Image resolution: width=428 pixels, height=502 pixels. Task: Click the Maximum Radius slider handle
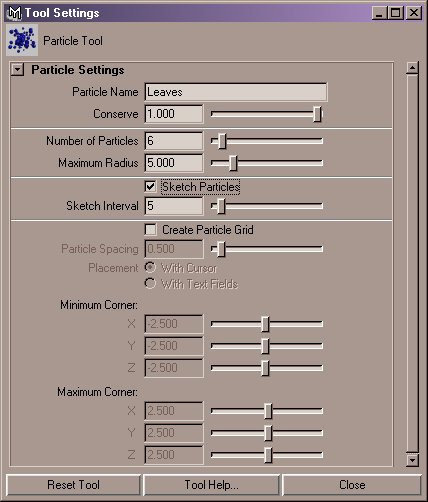pyautogui.click(x=233, y=163)
